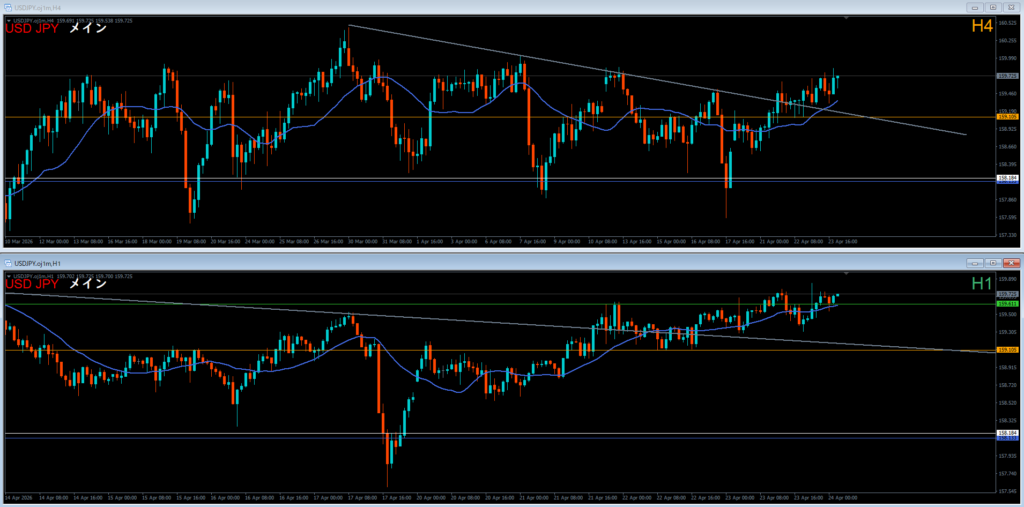
Task: Minimize the USDJPY H4 chart window
Action: point(974,7)
